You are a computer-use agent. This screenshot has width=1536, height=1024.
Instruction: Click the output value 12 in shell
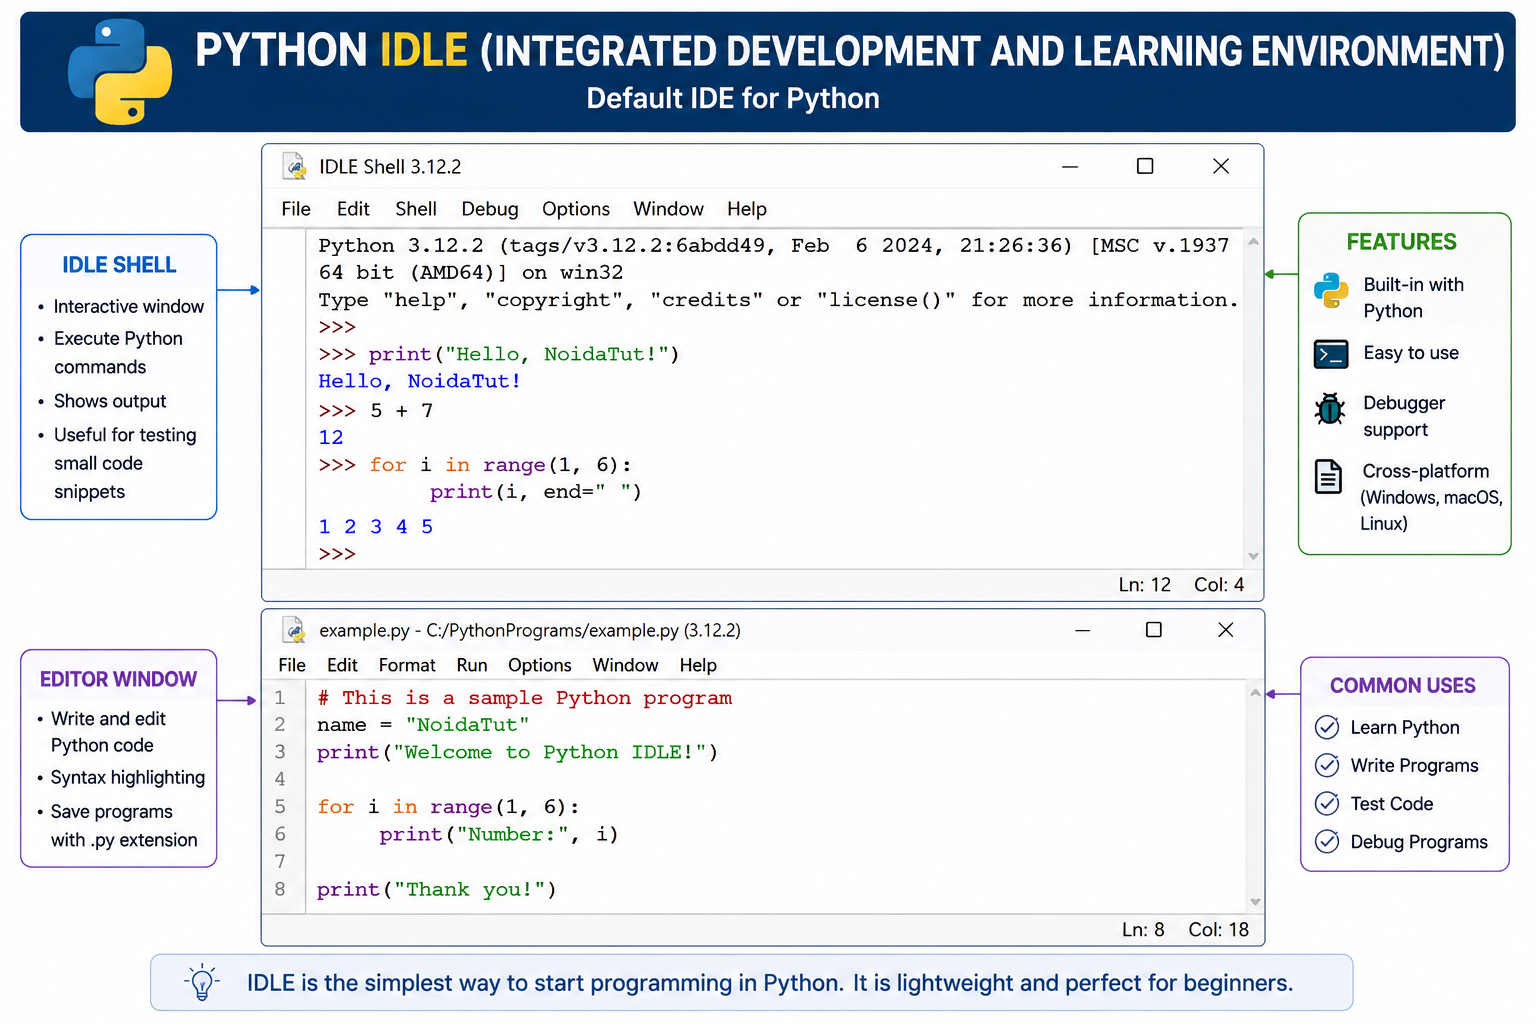click(x=331, y=438)
